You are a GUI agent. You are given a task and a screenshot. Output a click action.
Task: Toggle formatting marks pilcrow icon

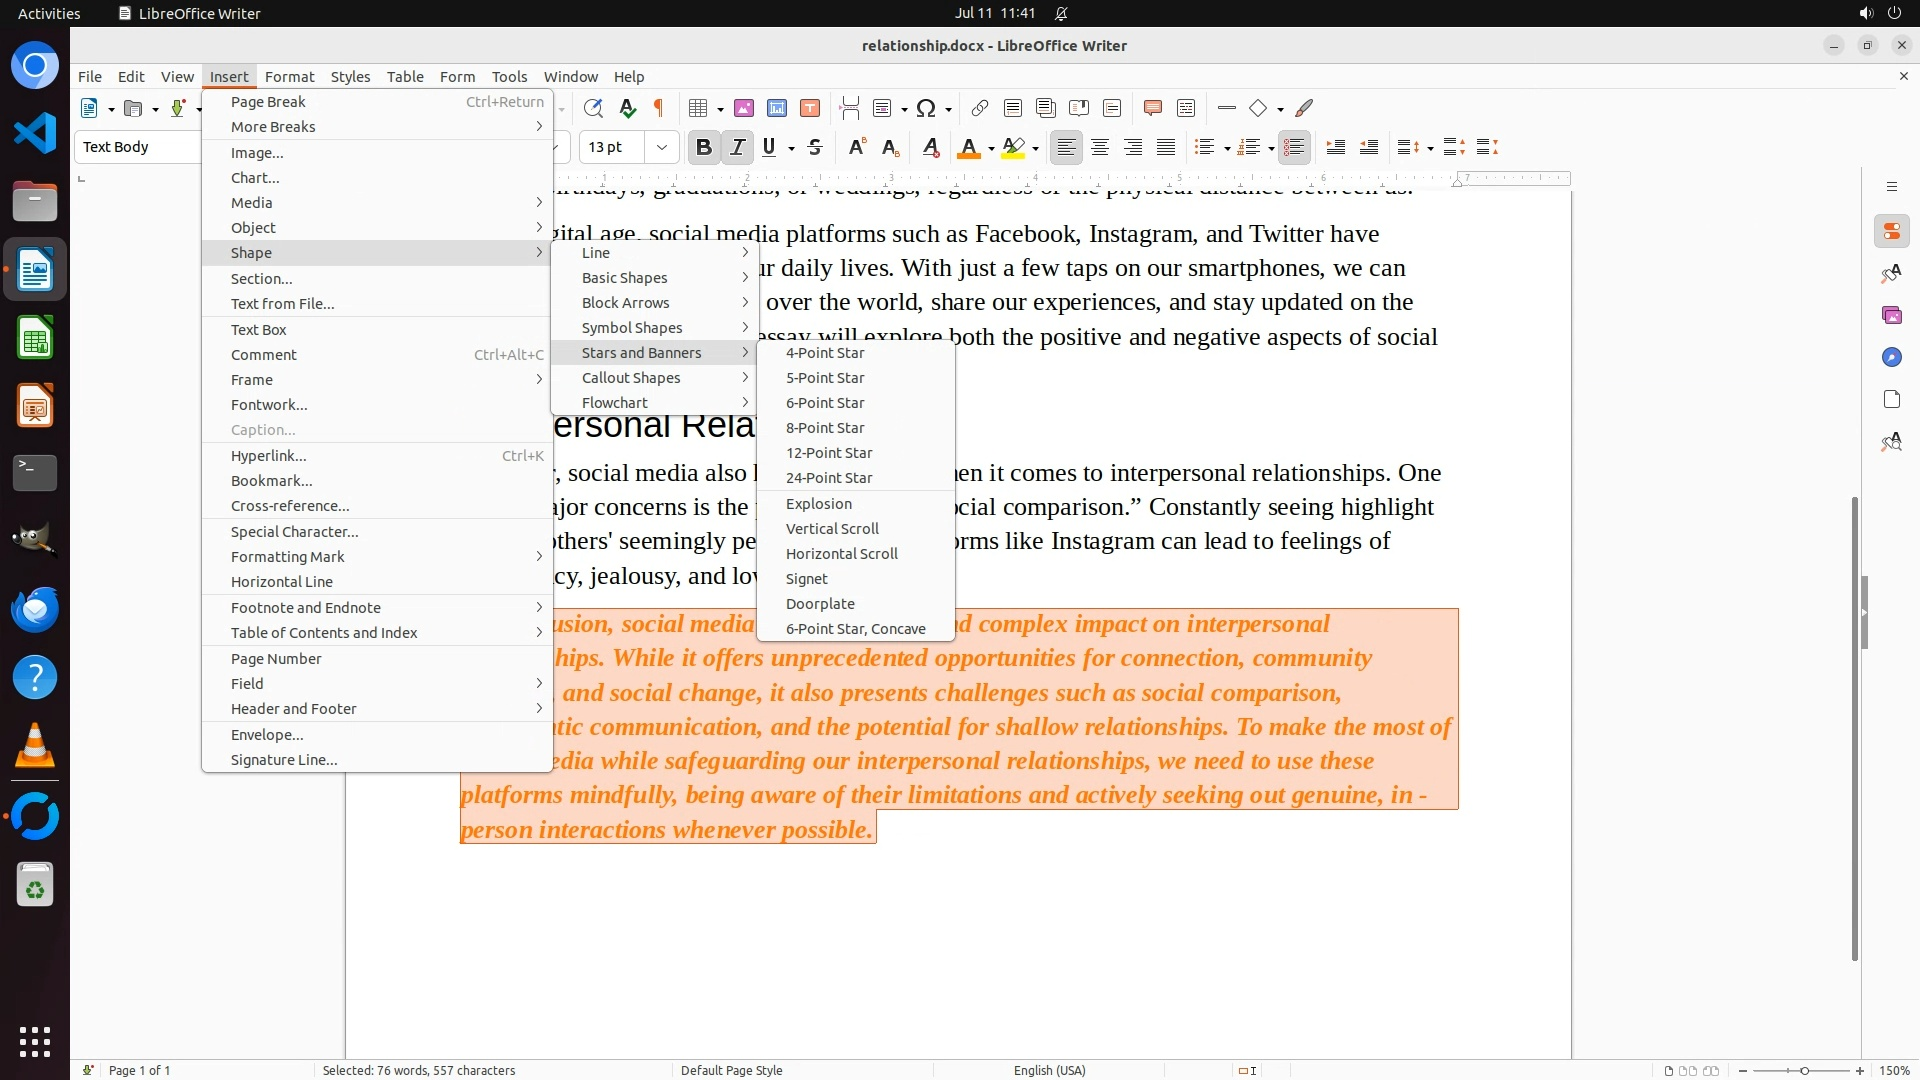point(659,108)
